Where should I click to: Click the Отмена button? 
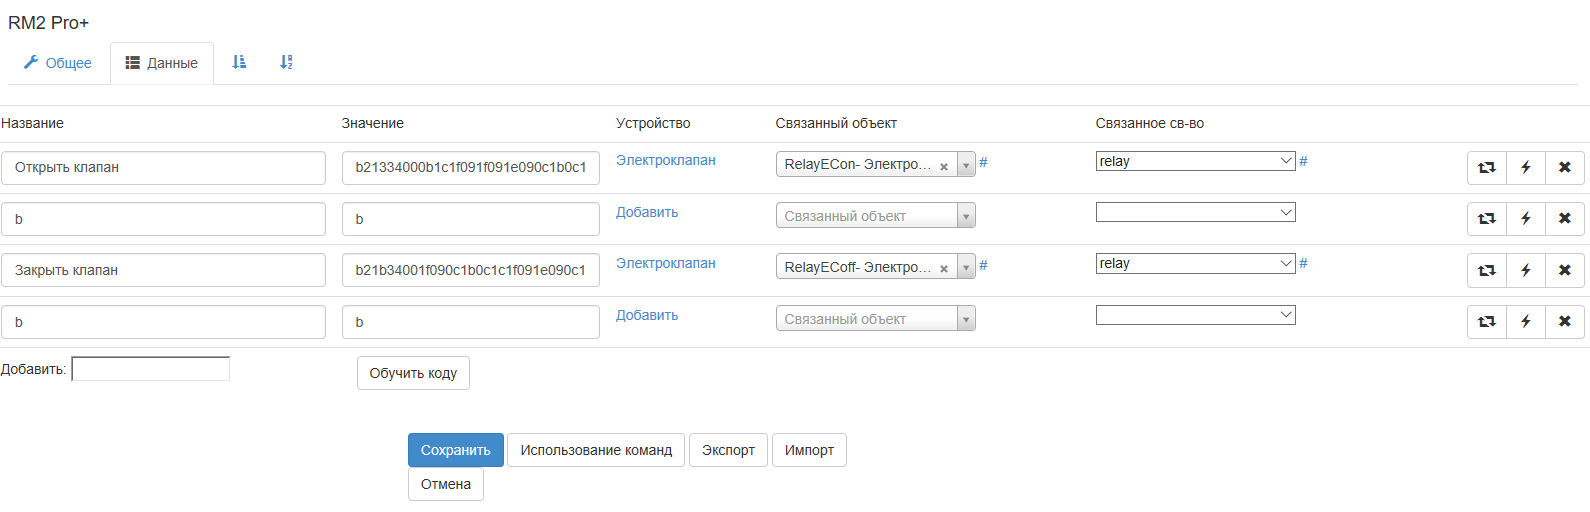click(446, 484)
